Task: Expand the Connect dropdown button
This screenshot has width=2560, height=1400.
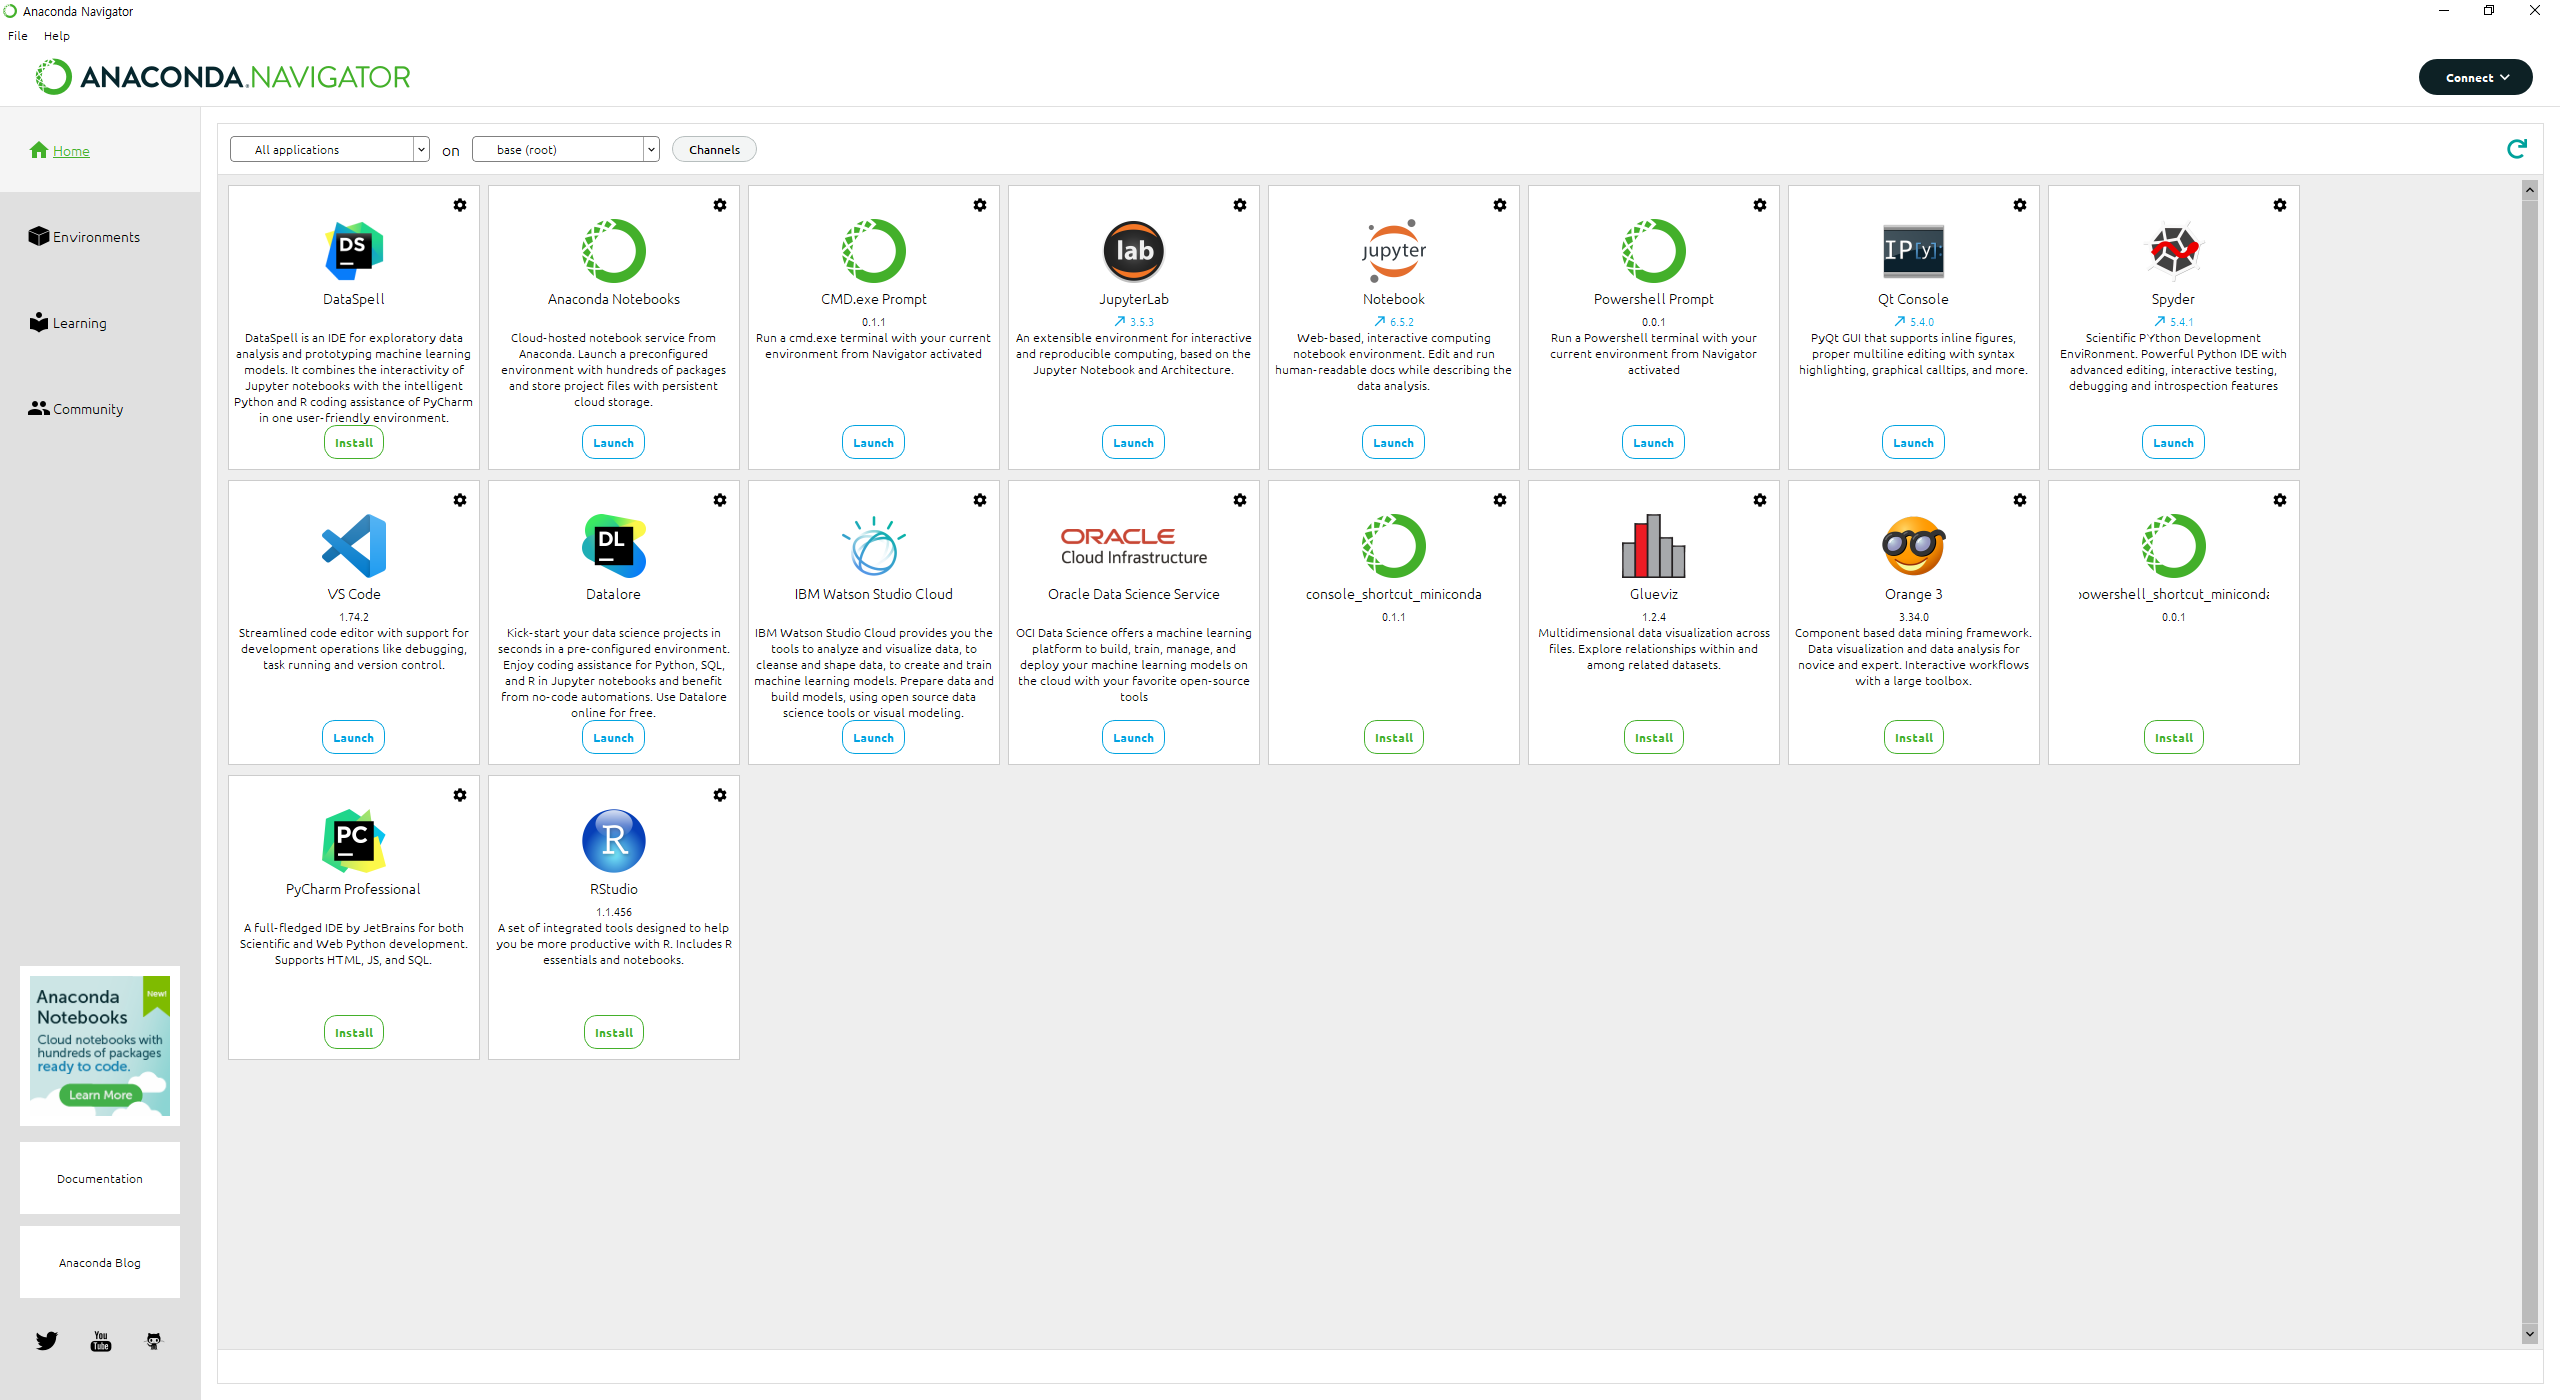Action: tap(2475, 77)
